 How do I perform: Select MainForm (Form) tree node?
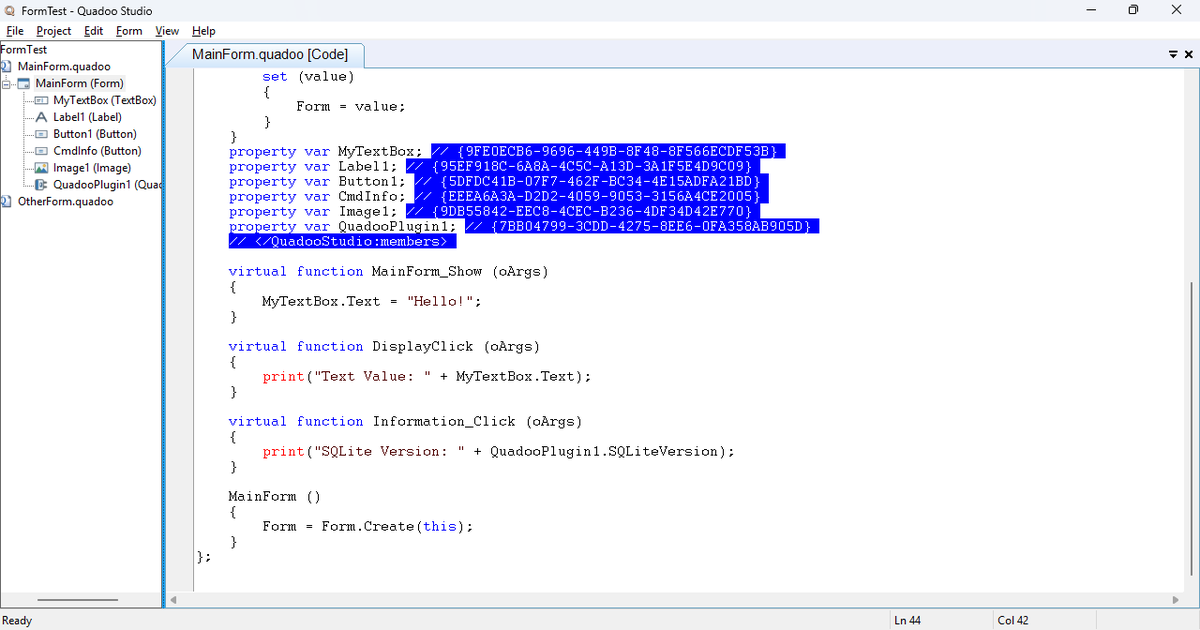(x=79, y=83)
